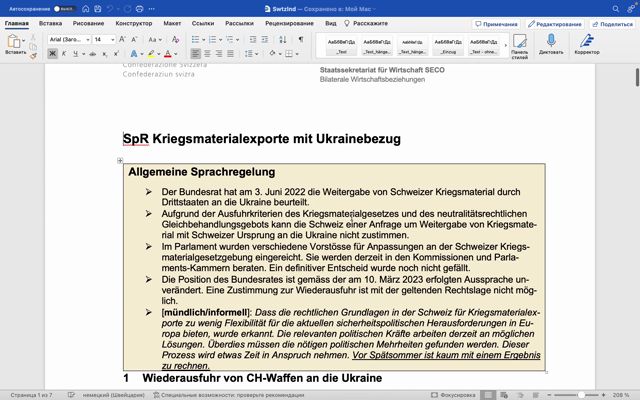Toggle underline Ч formatting

click(x=75, y=53)
